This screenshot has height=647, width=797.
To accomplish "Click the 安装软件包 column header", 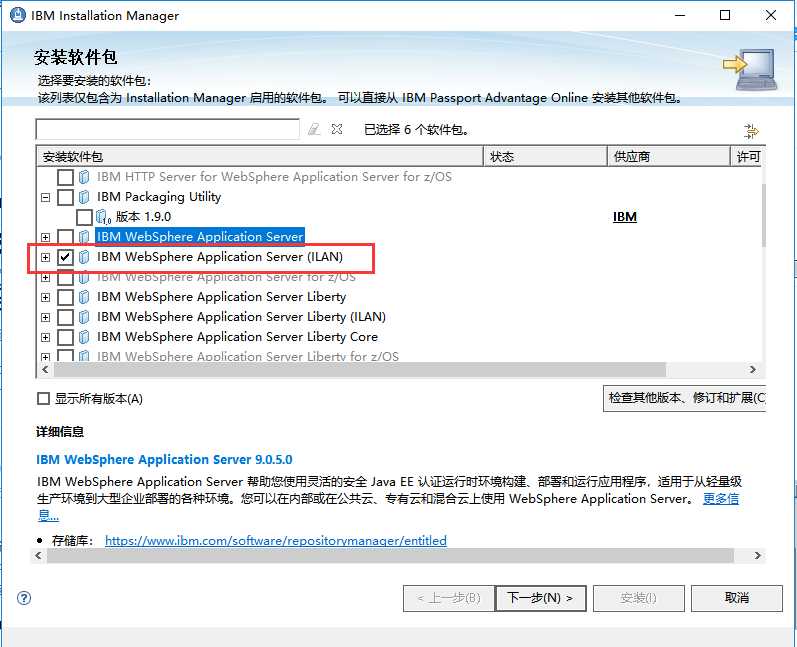I will 260,157.
